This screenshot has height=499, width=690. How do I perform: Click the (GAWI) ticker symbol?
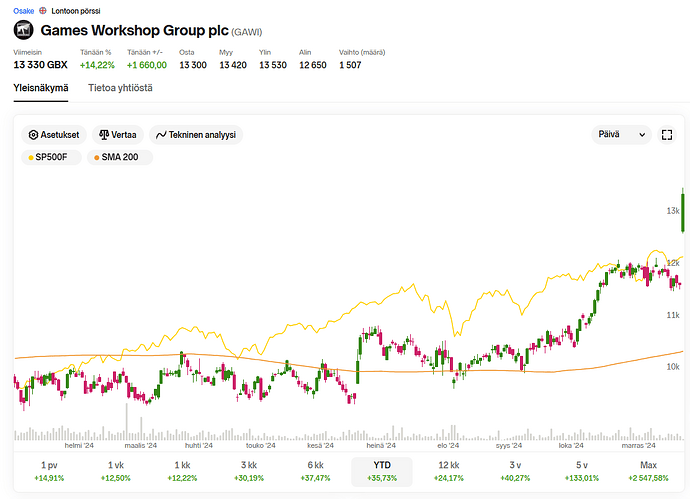point(246,32)
